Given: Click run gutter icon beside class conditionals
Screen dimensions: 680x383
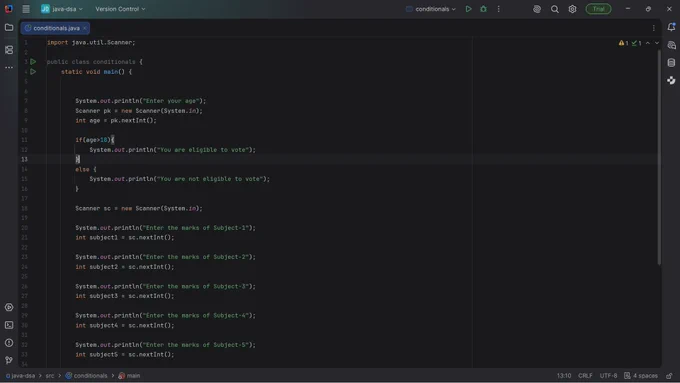Looking at the screenshot, I should (x=33, y=62).
